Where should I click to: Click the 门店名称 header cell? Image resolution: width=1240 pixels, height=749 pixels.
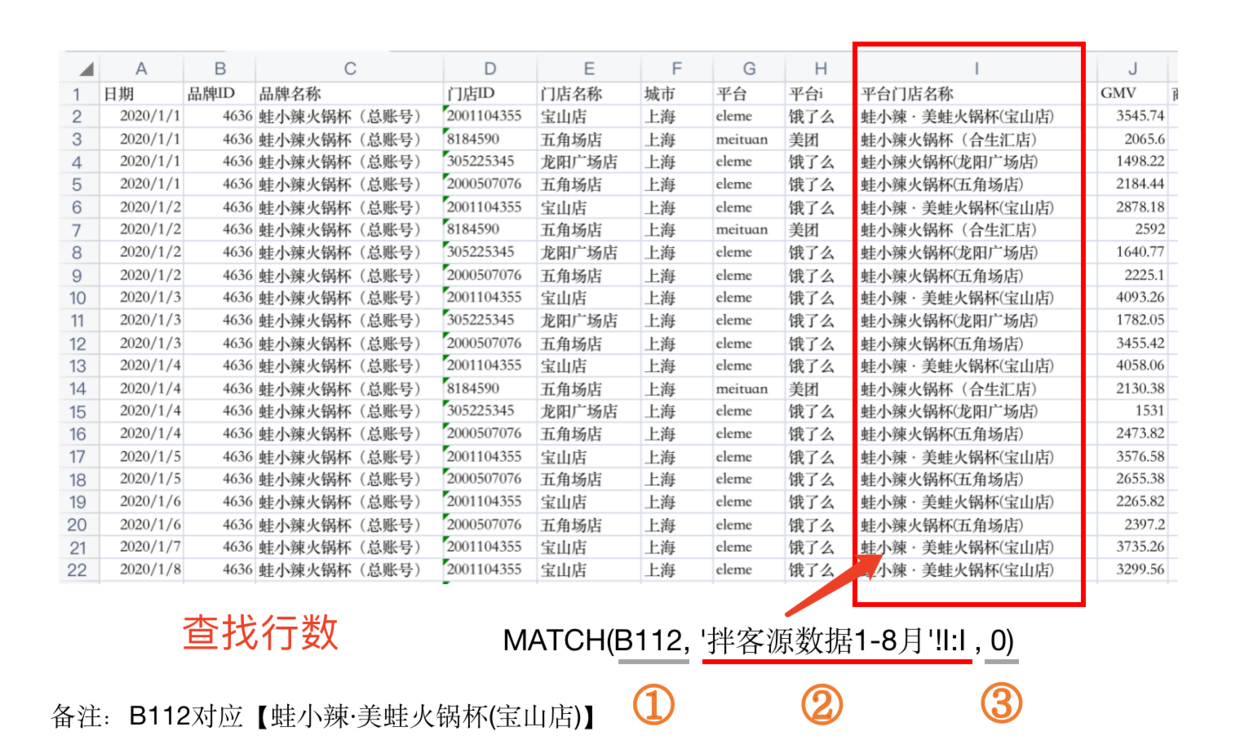click(589, 94)
